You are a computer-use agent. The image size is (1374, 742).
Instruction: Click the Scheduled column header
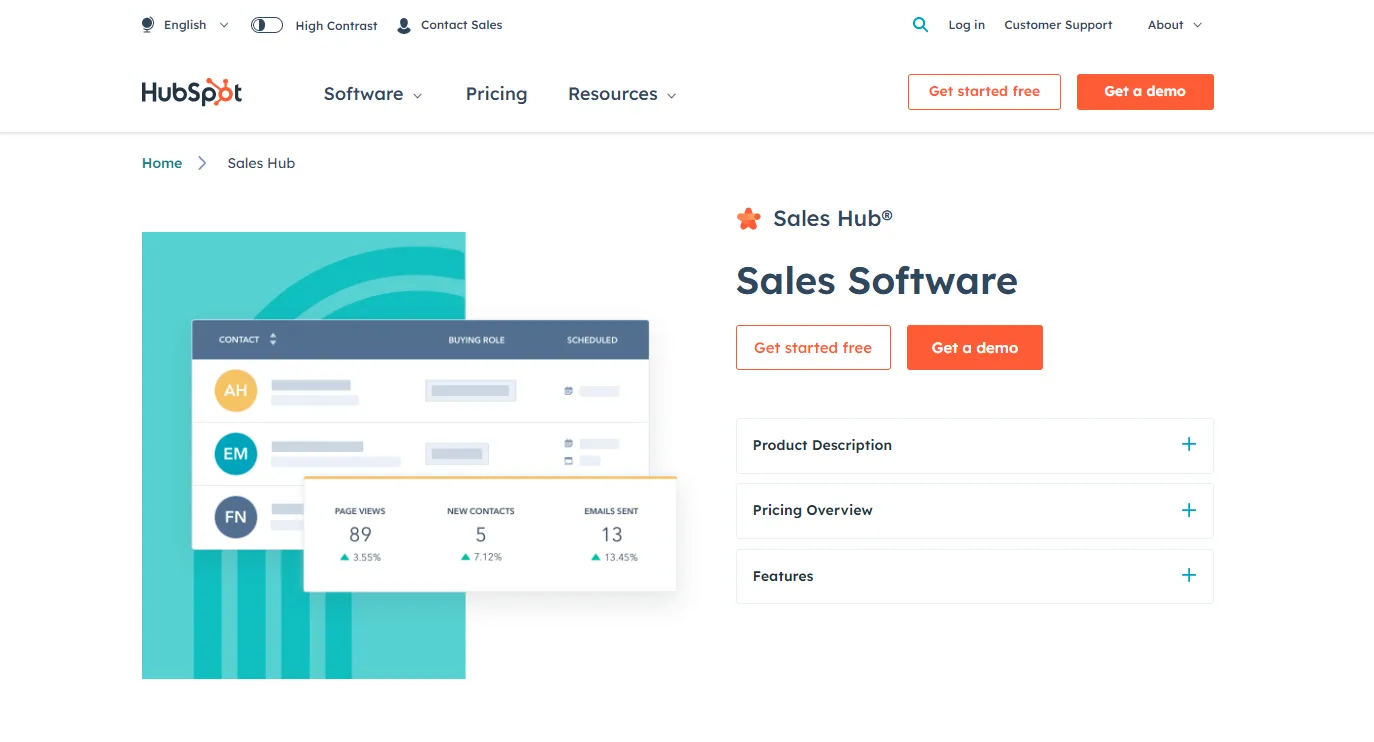click(x=592, y=340)
